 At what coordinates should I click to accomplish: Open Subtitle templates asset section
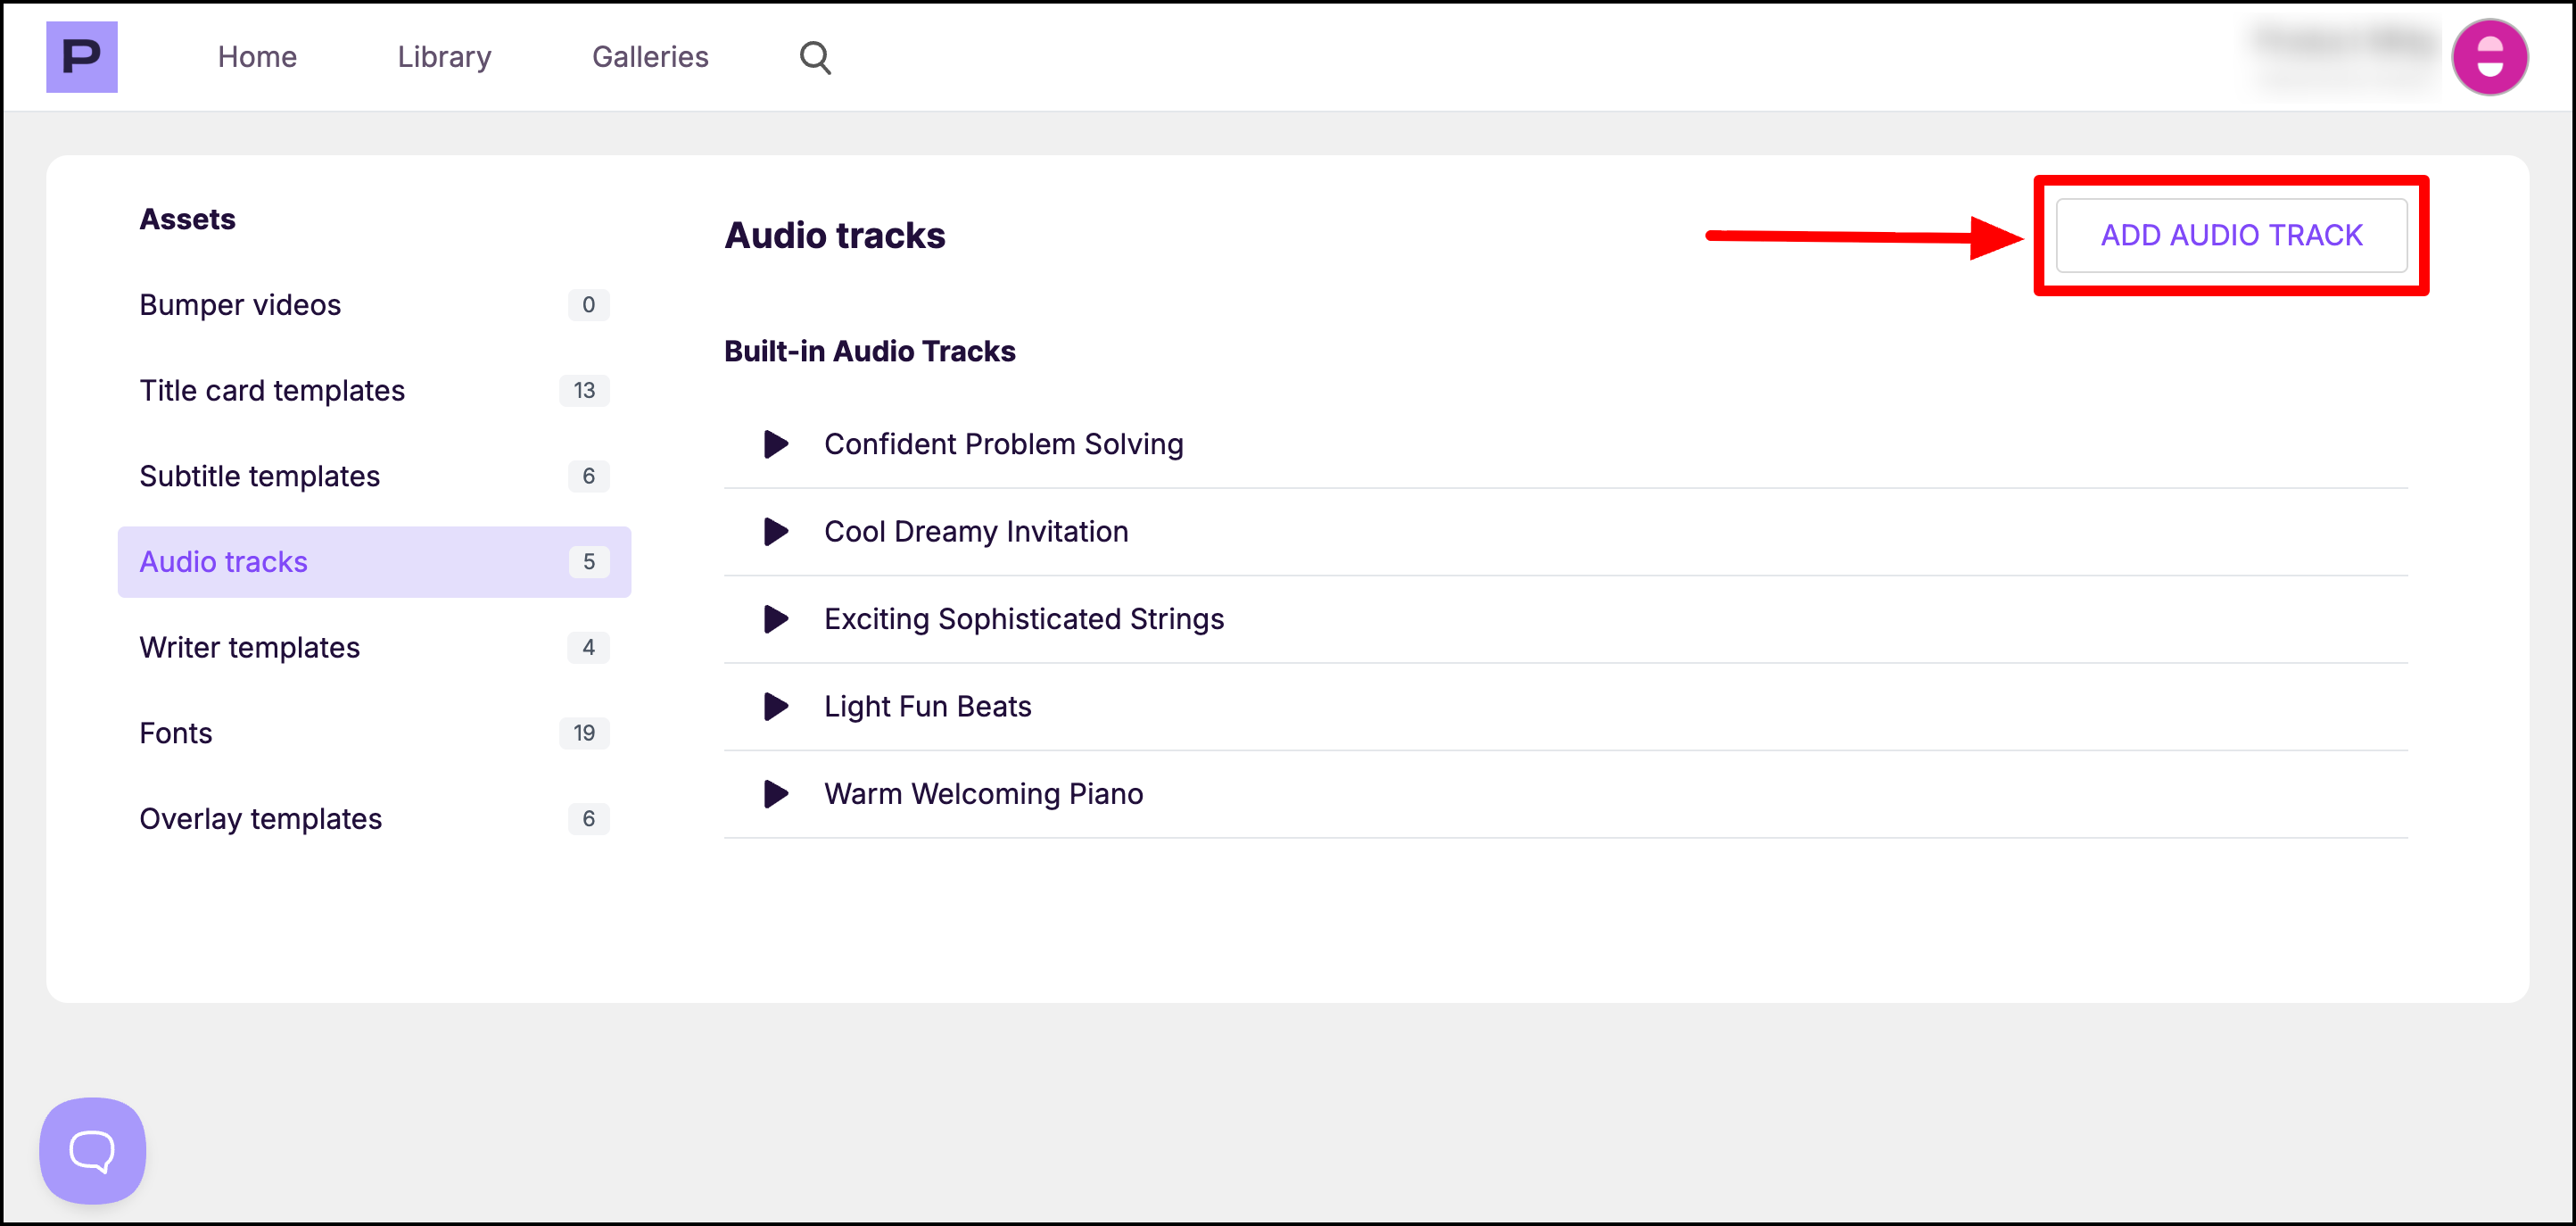click(x=259, y=476)
